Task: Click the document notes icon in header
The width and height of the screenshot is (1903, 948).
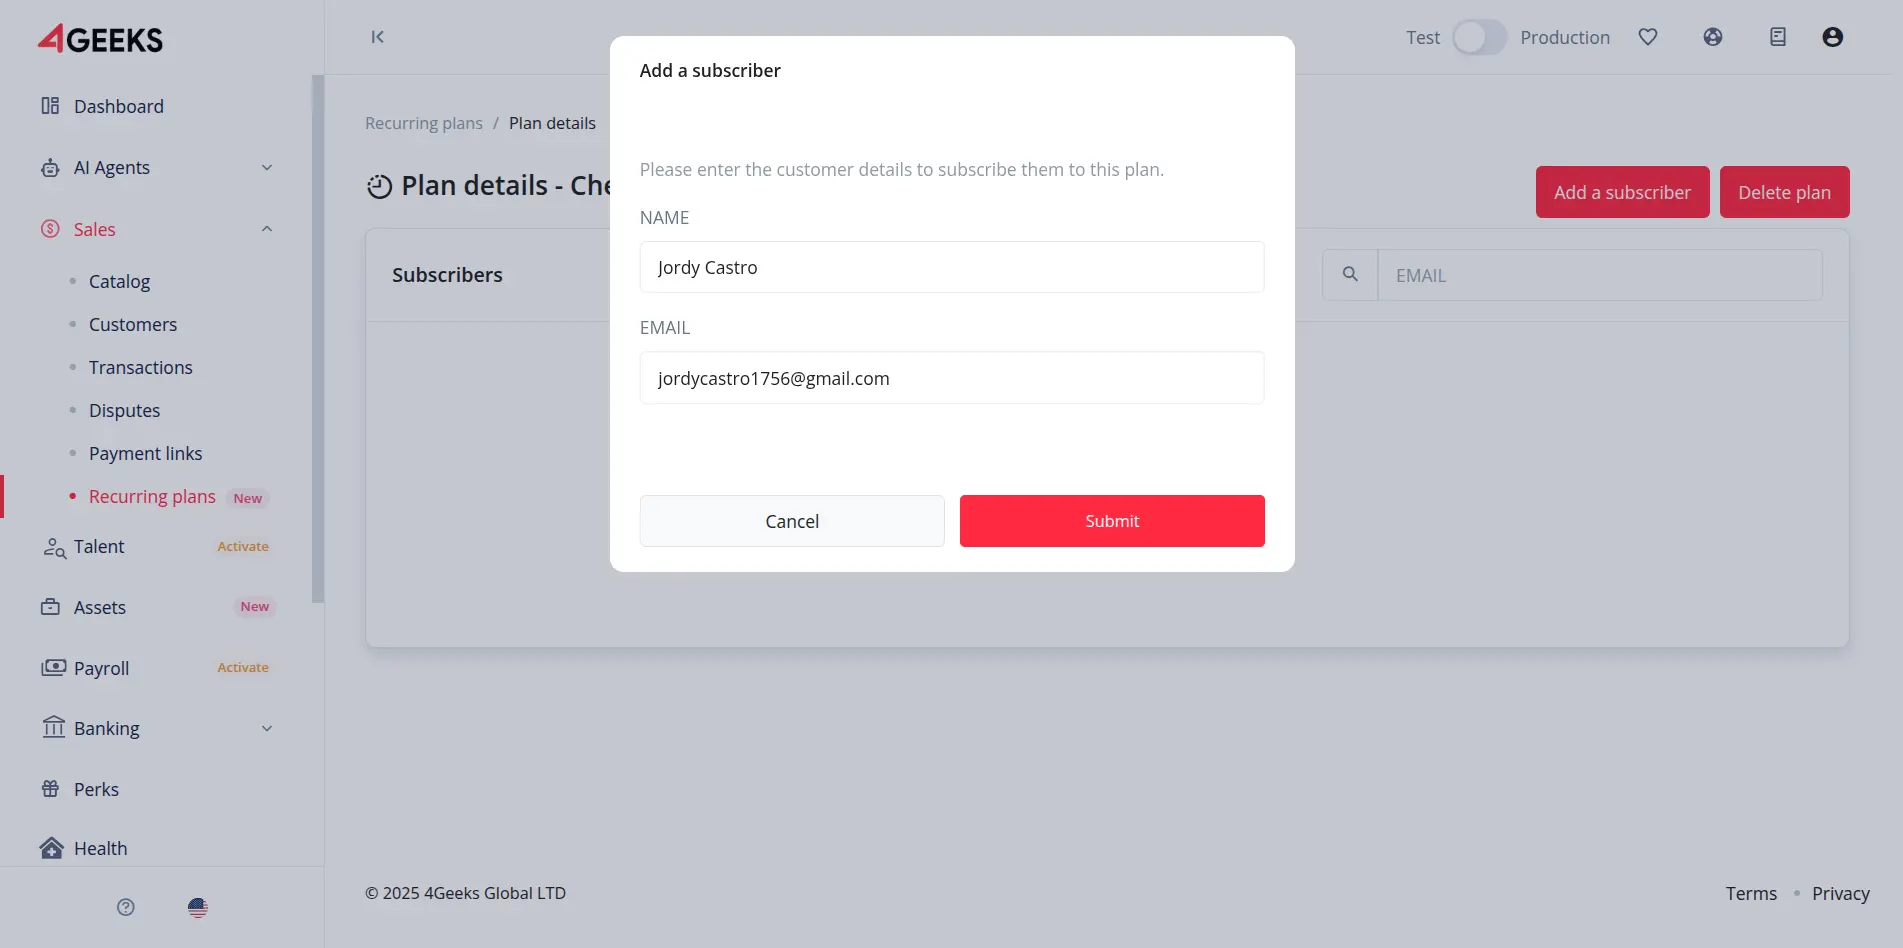Action: [x=1777, y=37]
